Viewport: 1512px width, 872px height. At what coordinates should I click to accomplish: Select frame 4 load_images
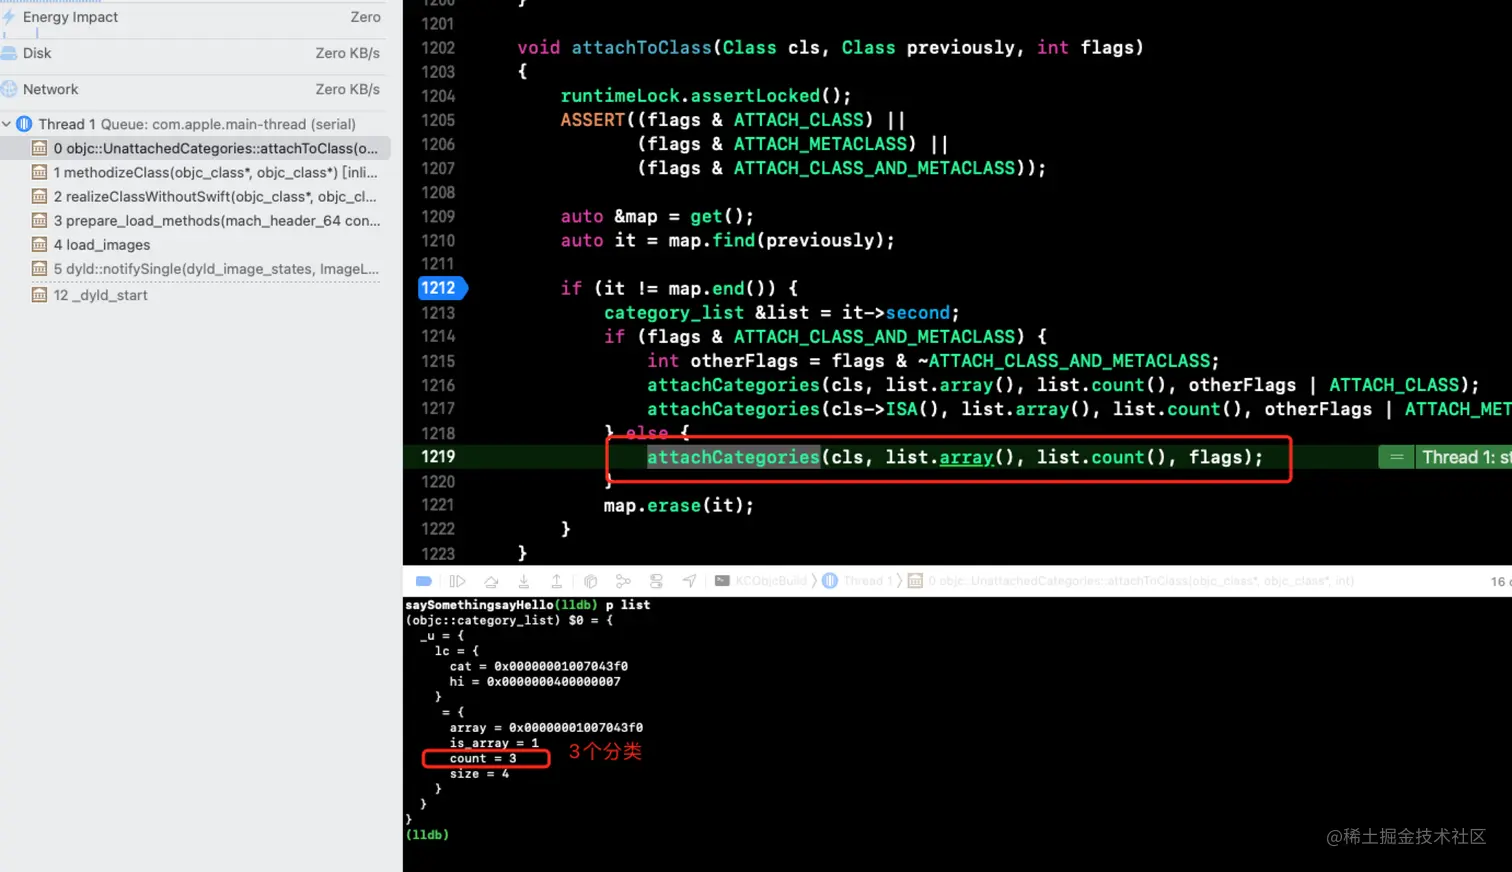(195, 244)
